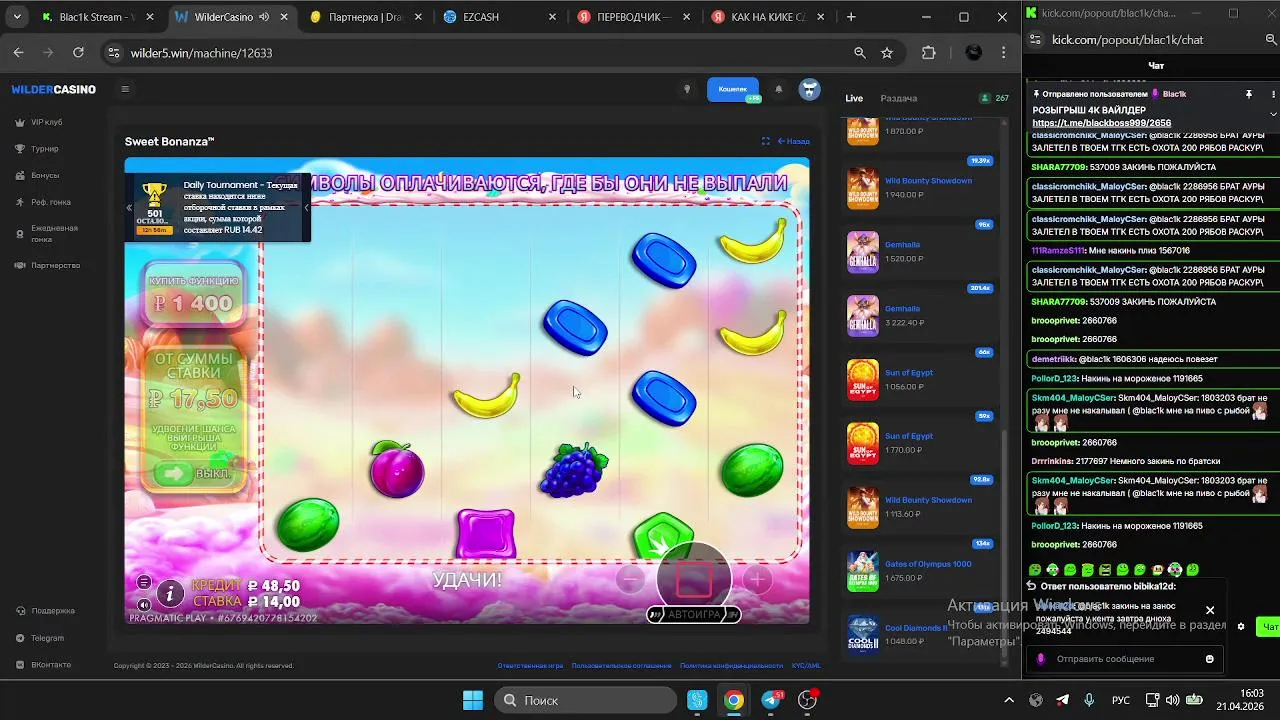Mute the slot game sound icon

[x=144, y=604]
